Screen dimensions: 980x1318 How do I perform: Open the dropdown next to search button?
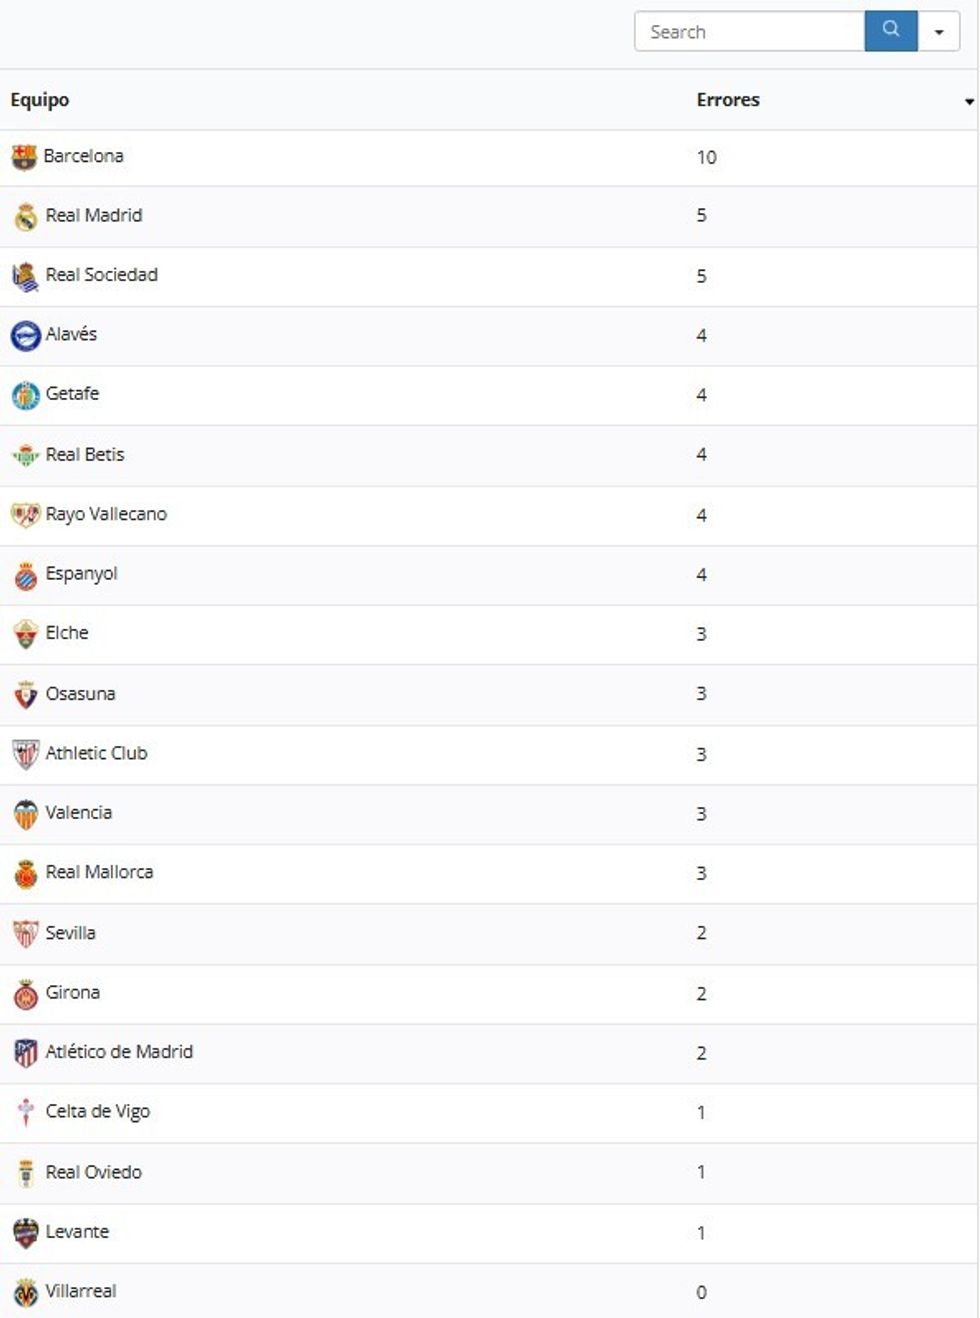[x=939, y=32]
